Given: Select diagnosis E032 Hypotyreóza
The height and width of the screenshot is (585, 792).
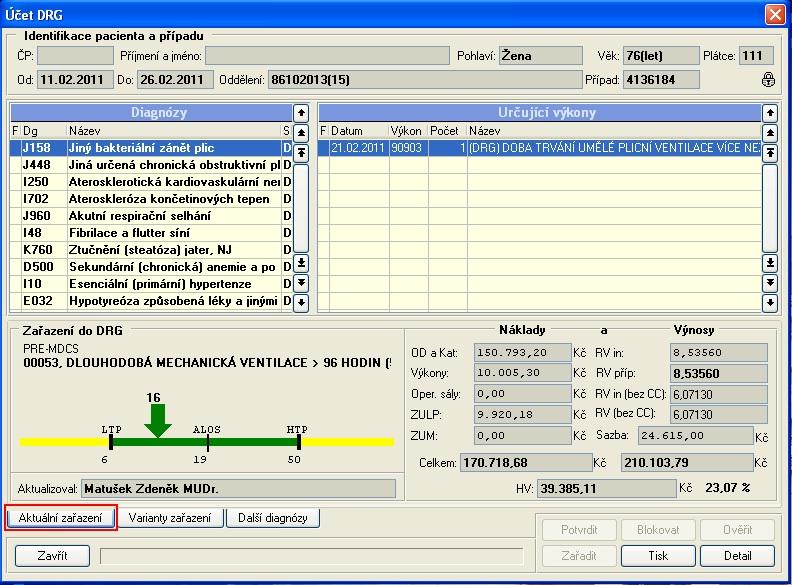Looking at the screenshot, I should (x=151, y=301).
